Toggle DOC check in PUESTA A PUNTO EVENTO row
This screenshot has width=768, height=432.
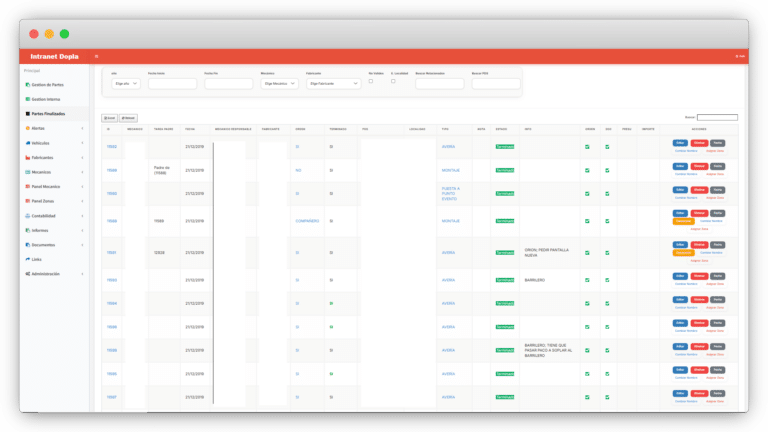607,193
